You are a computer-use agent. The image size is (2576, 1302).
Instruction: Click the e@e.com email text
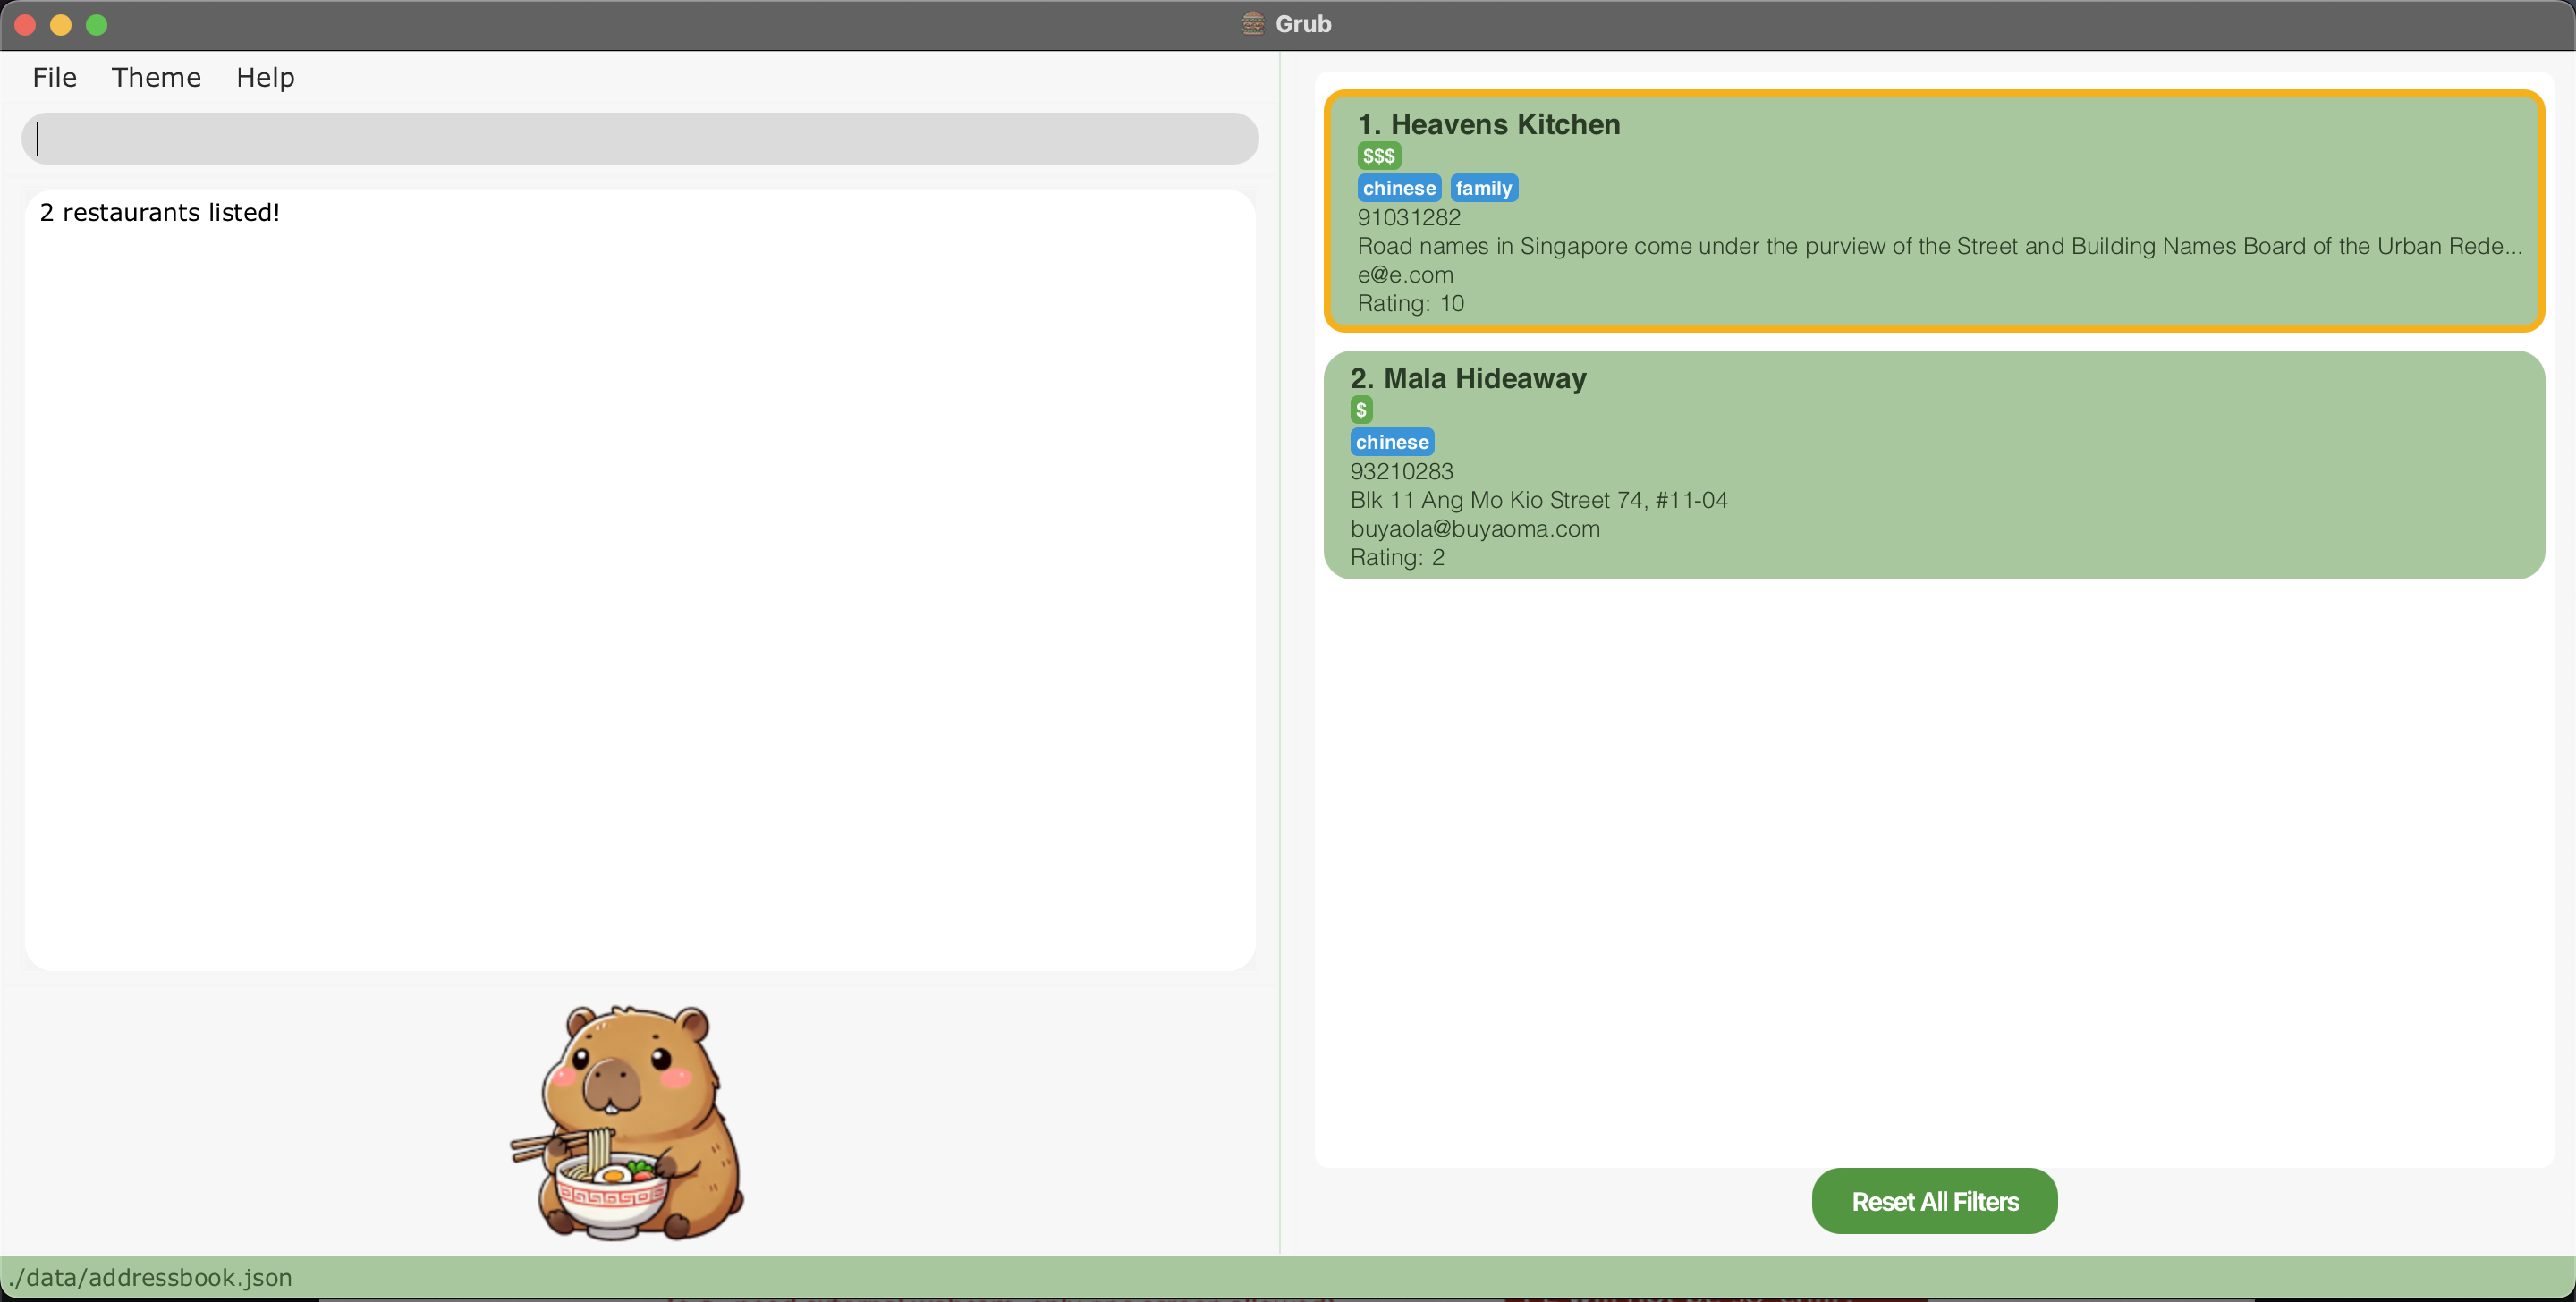(1404, 275)
